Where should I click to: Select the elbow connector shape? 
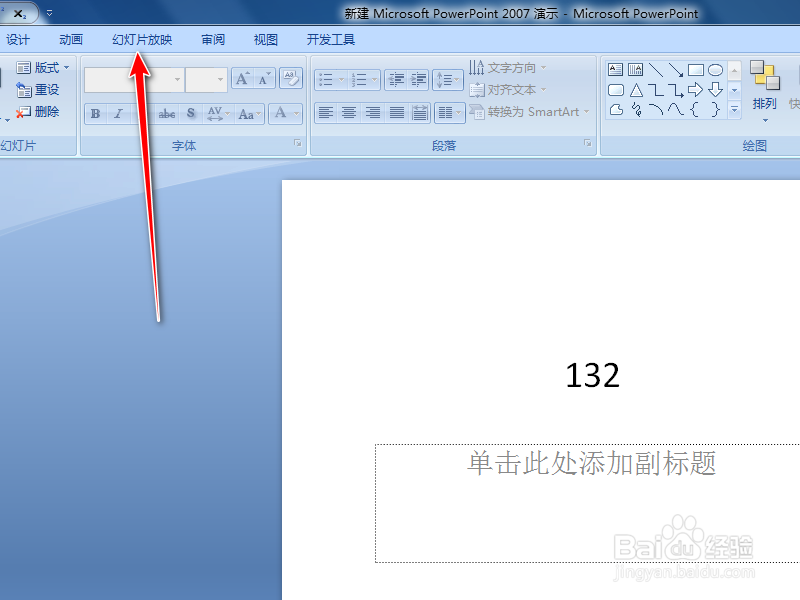656,90
